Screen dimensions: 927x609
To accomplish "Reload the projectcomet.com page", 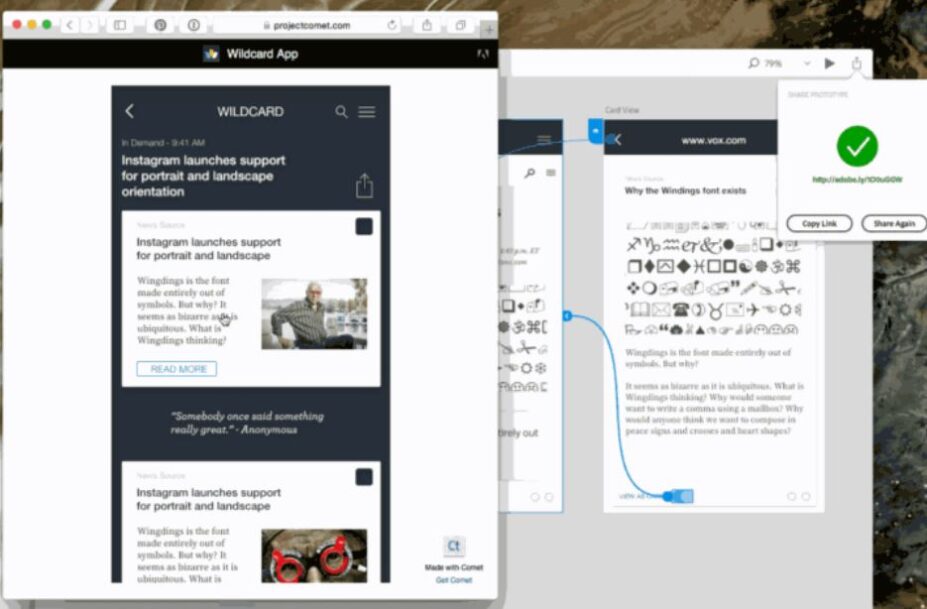I will click(391, 25).
